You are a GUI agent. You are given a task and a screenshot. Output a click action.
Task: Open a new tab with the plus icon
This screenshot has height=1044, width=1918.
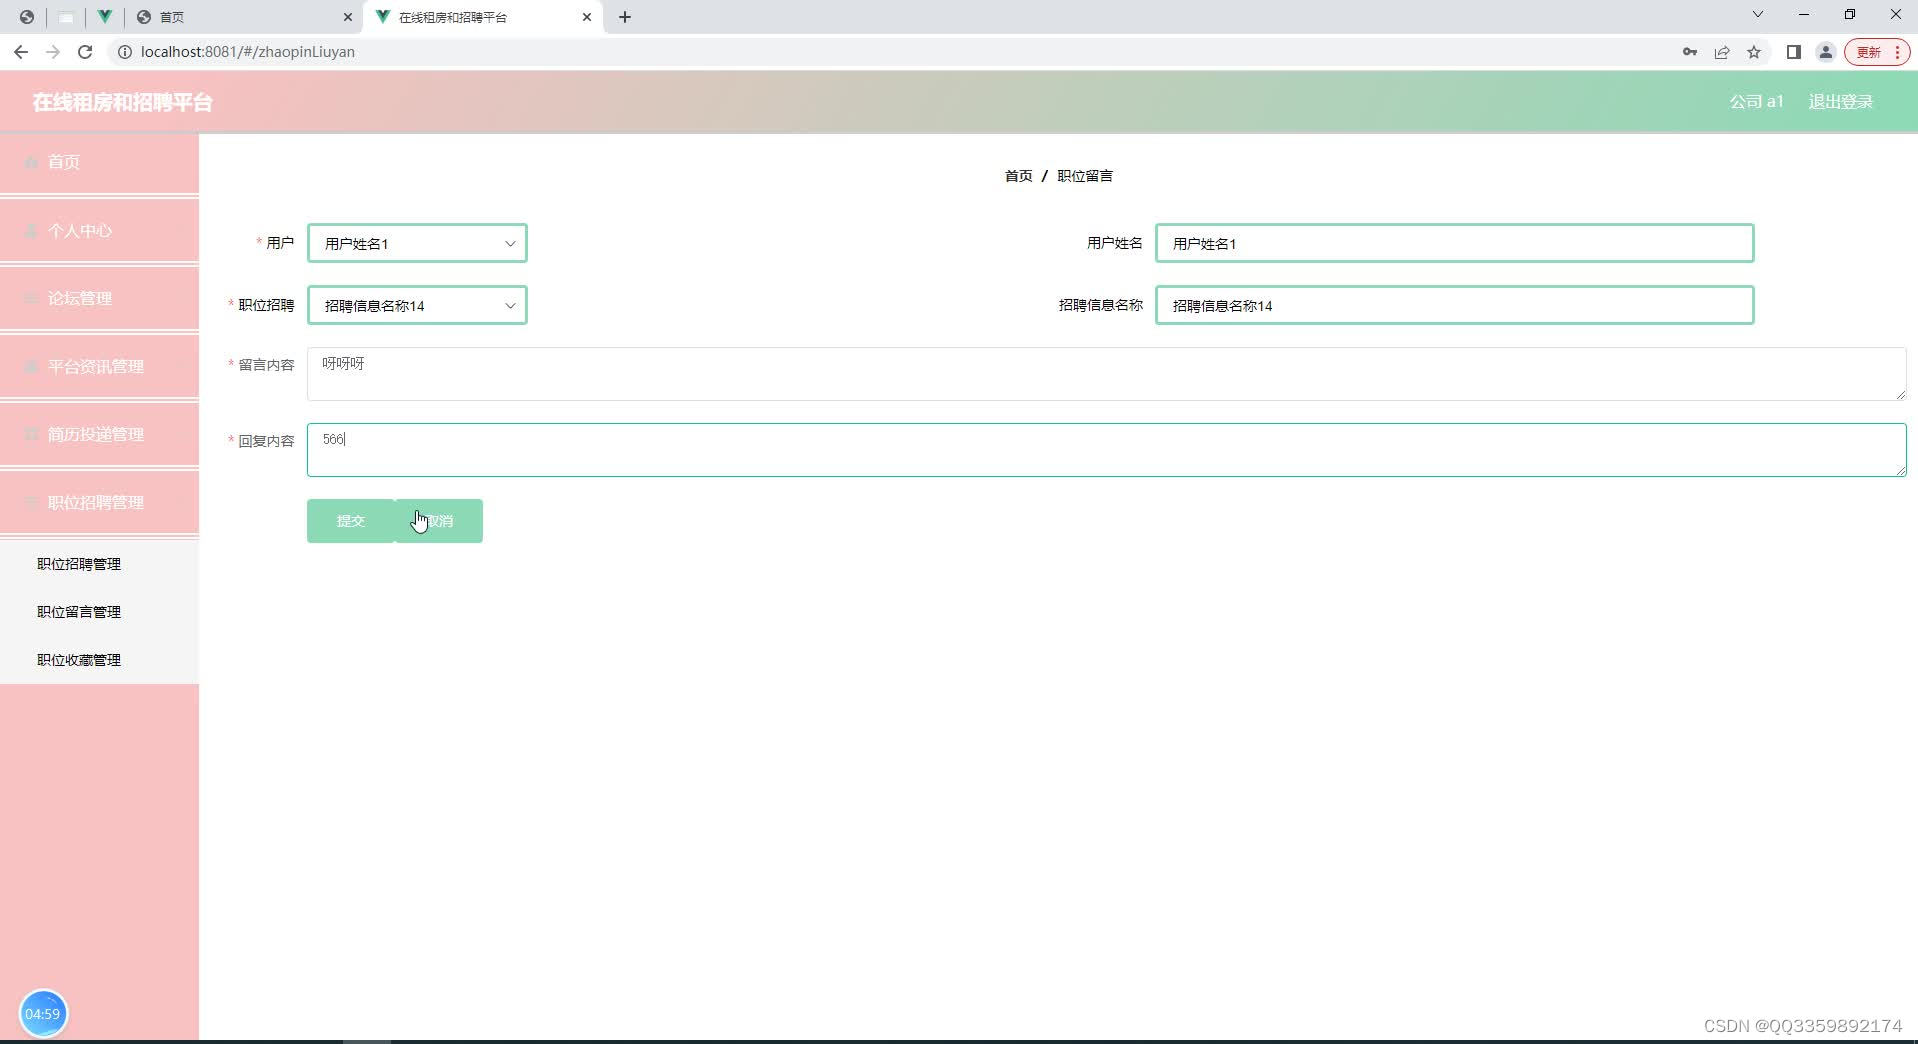click(625, 17)
